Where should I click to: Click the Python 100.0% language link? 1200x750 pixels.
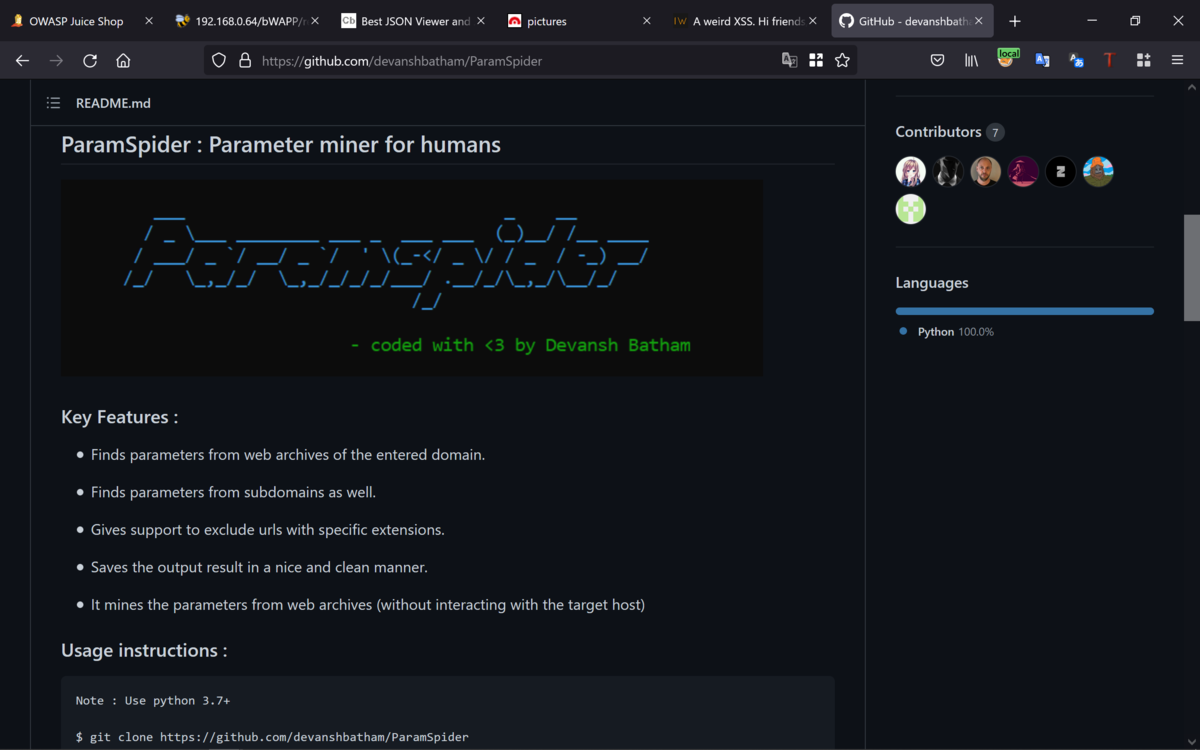(946, 332)
